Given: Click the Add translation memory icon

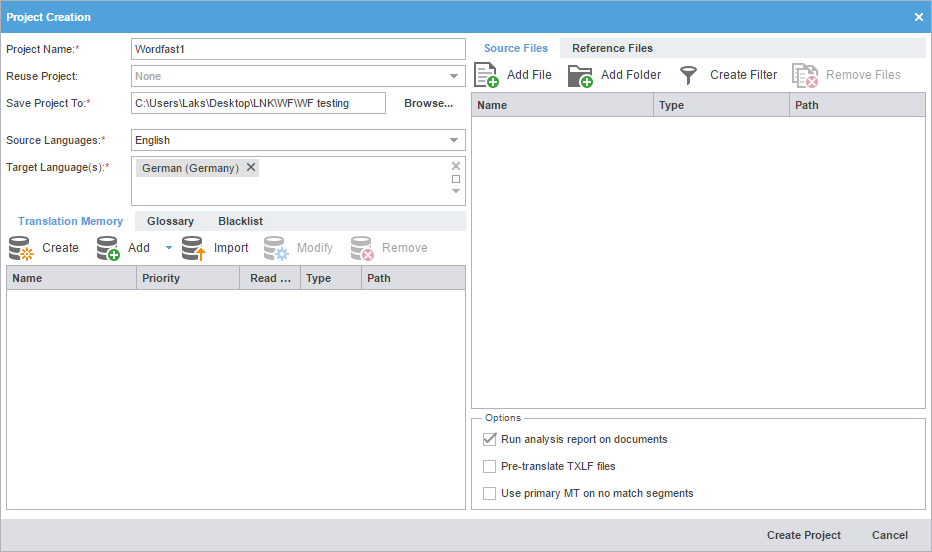Looking at the screenshot, I should [x=108, y=248].
